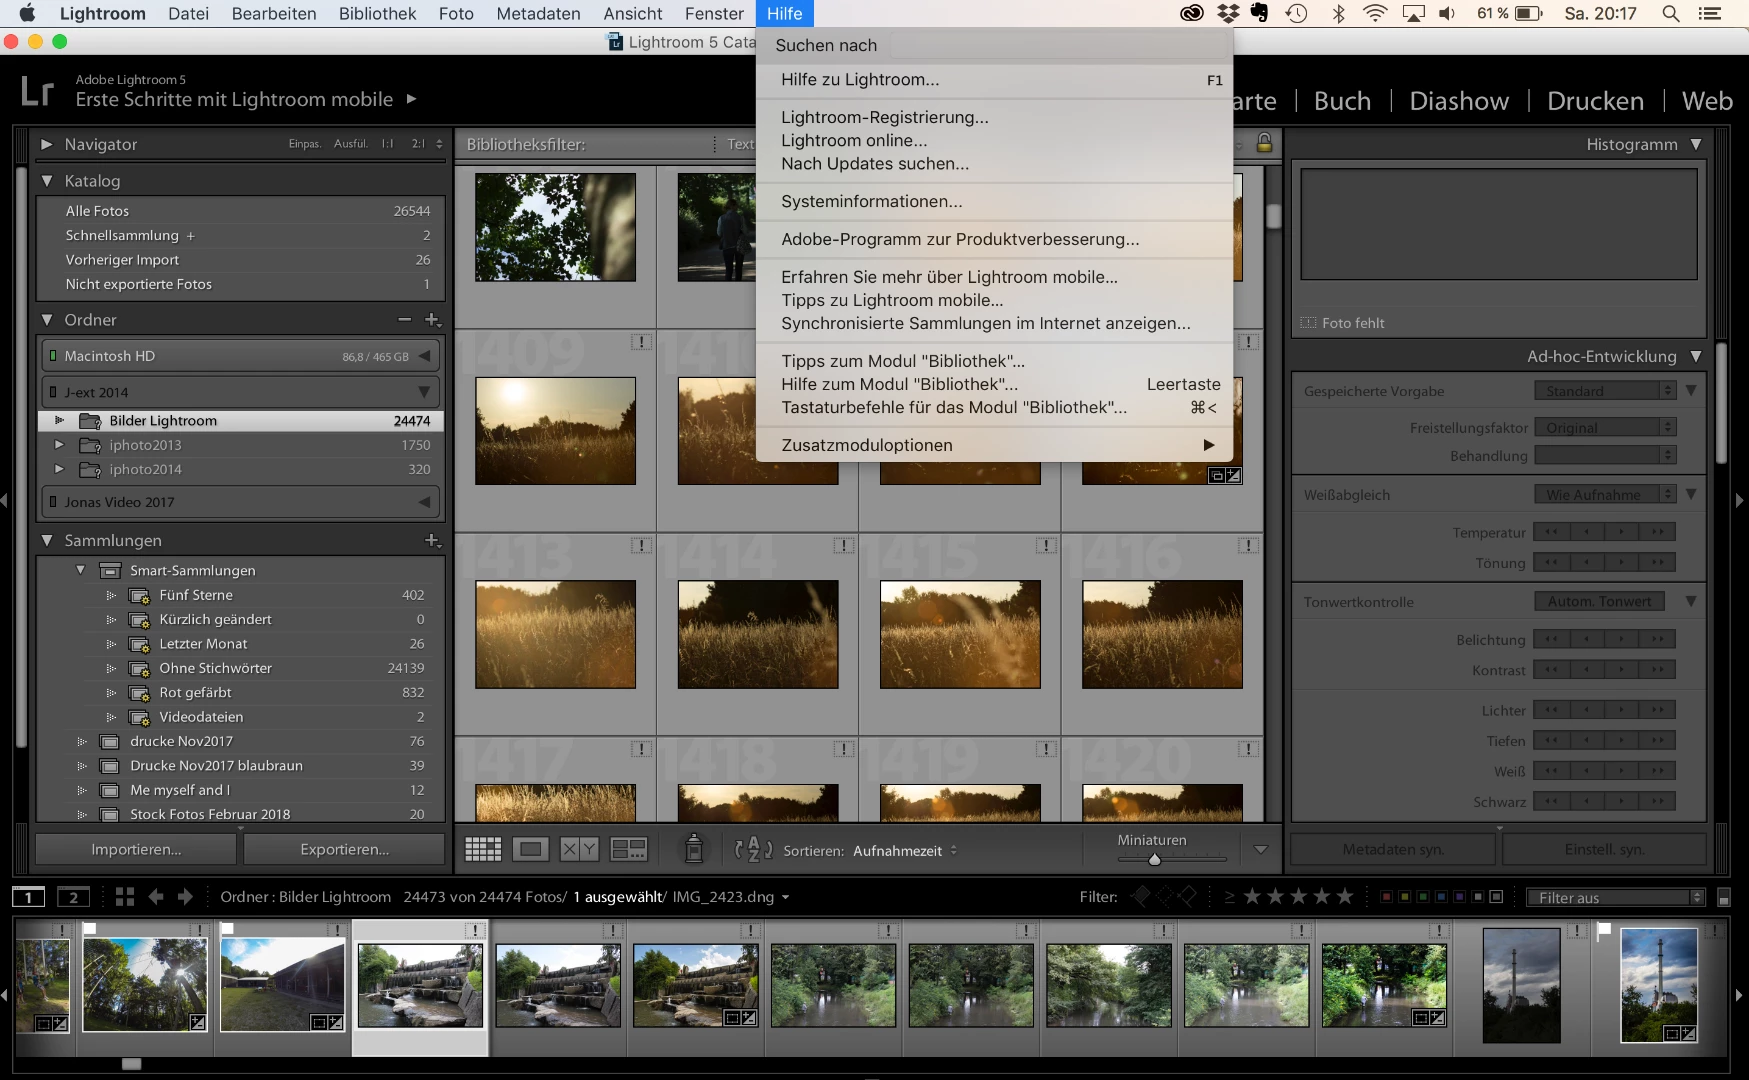The image size is (1749, 1080).
Task: Click Autom. Tonwert button
Action: click(1600, 601)
